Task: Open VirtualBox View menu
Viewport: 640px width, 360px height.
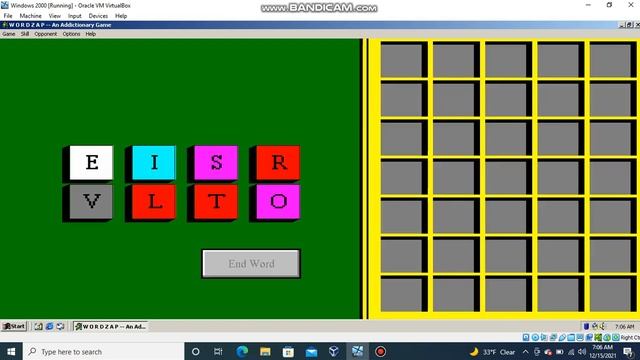Action: tap(55, 16)
